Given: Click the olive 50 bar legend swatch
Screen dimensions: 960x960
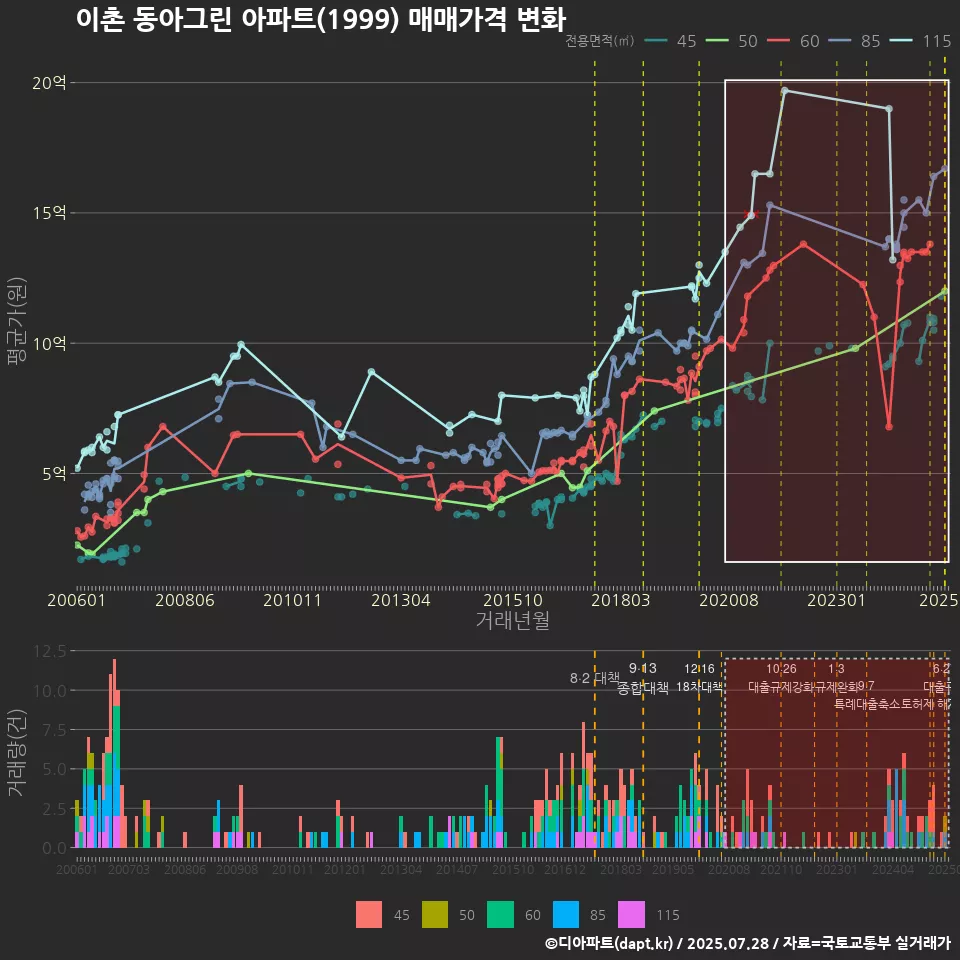Looking at the screenshot, I should click(x=435, y=915).
